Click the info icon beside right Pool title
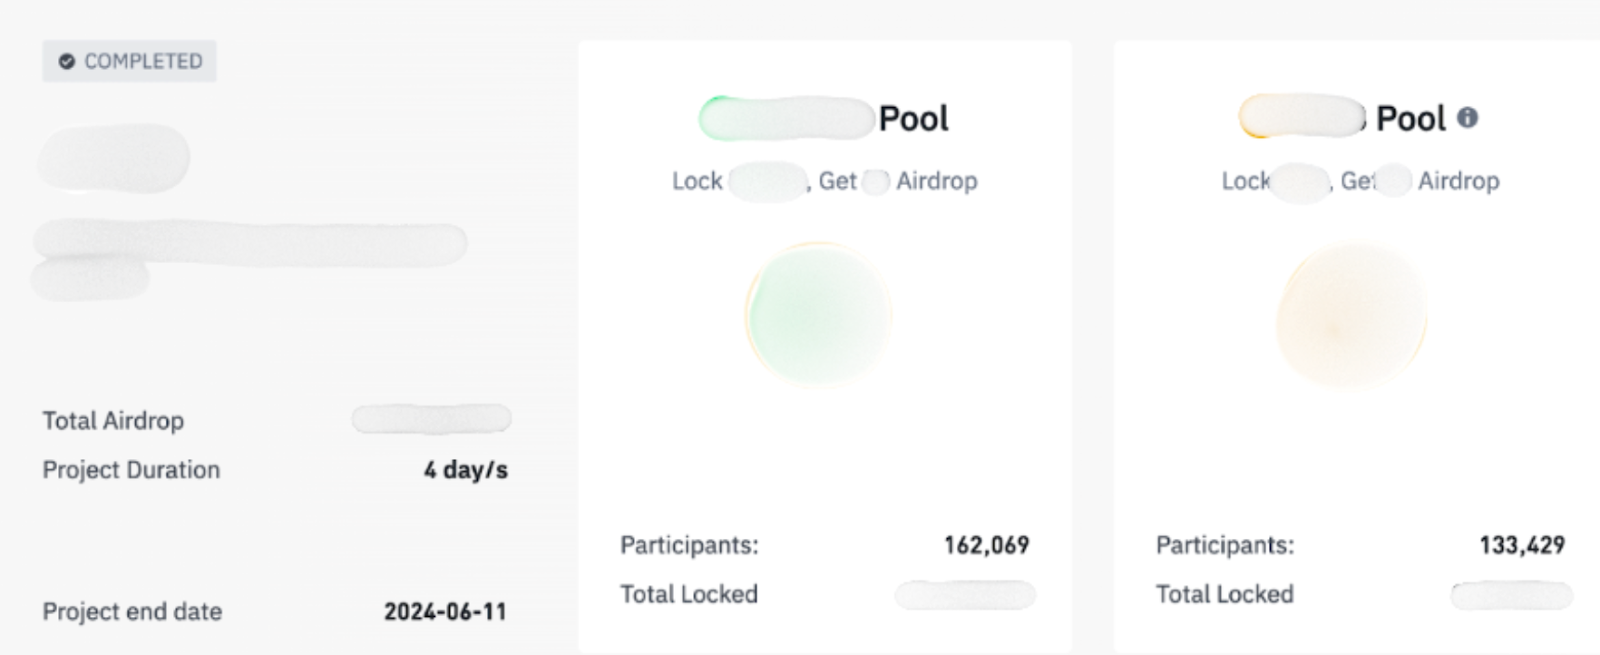Viewport: 1600px width, 655px height. click(x=1467, y=118)
